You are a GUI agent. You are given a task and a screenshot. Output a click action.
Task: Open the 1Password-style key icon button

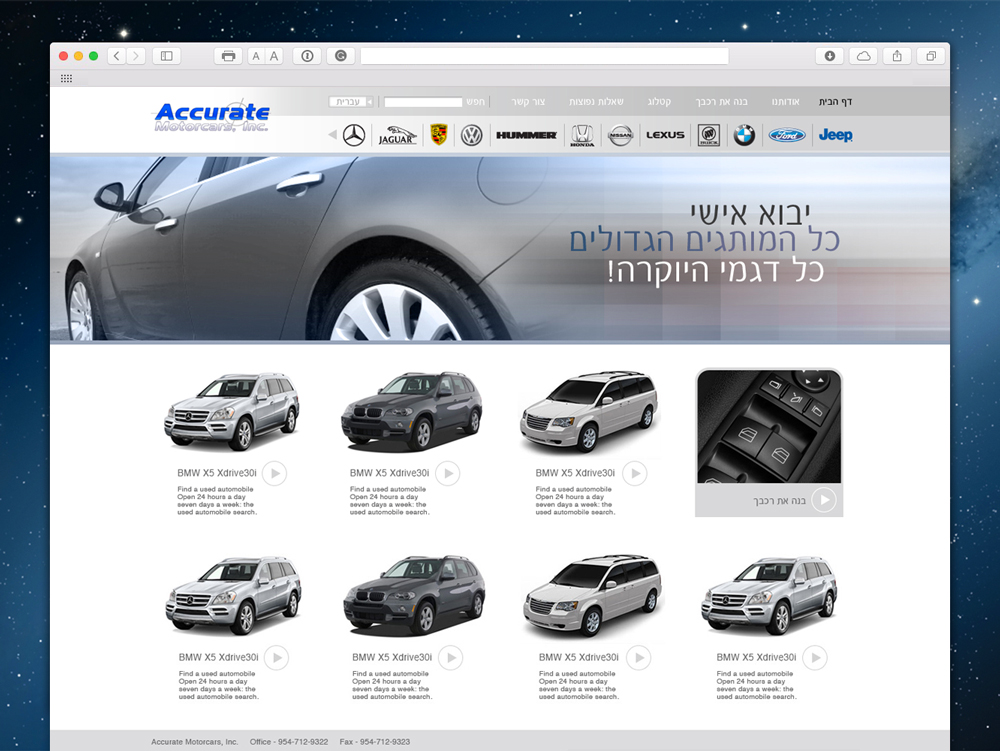pos(307,56)
